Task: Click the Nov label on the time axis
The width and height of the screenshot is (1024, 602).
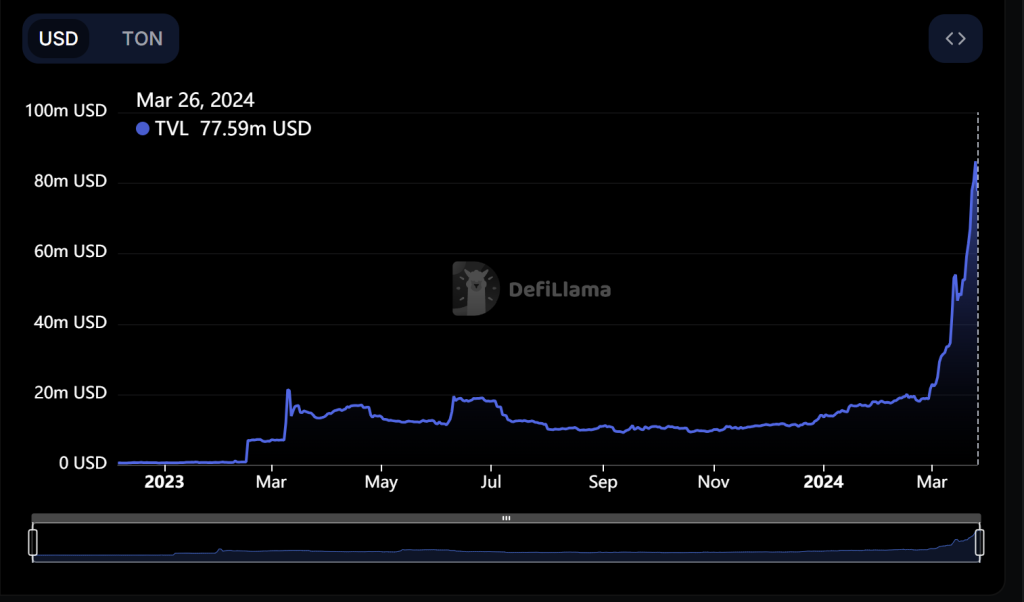Action: pos(713,482)
